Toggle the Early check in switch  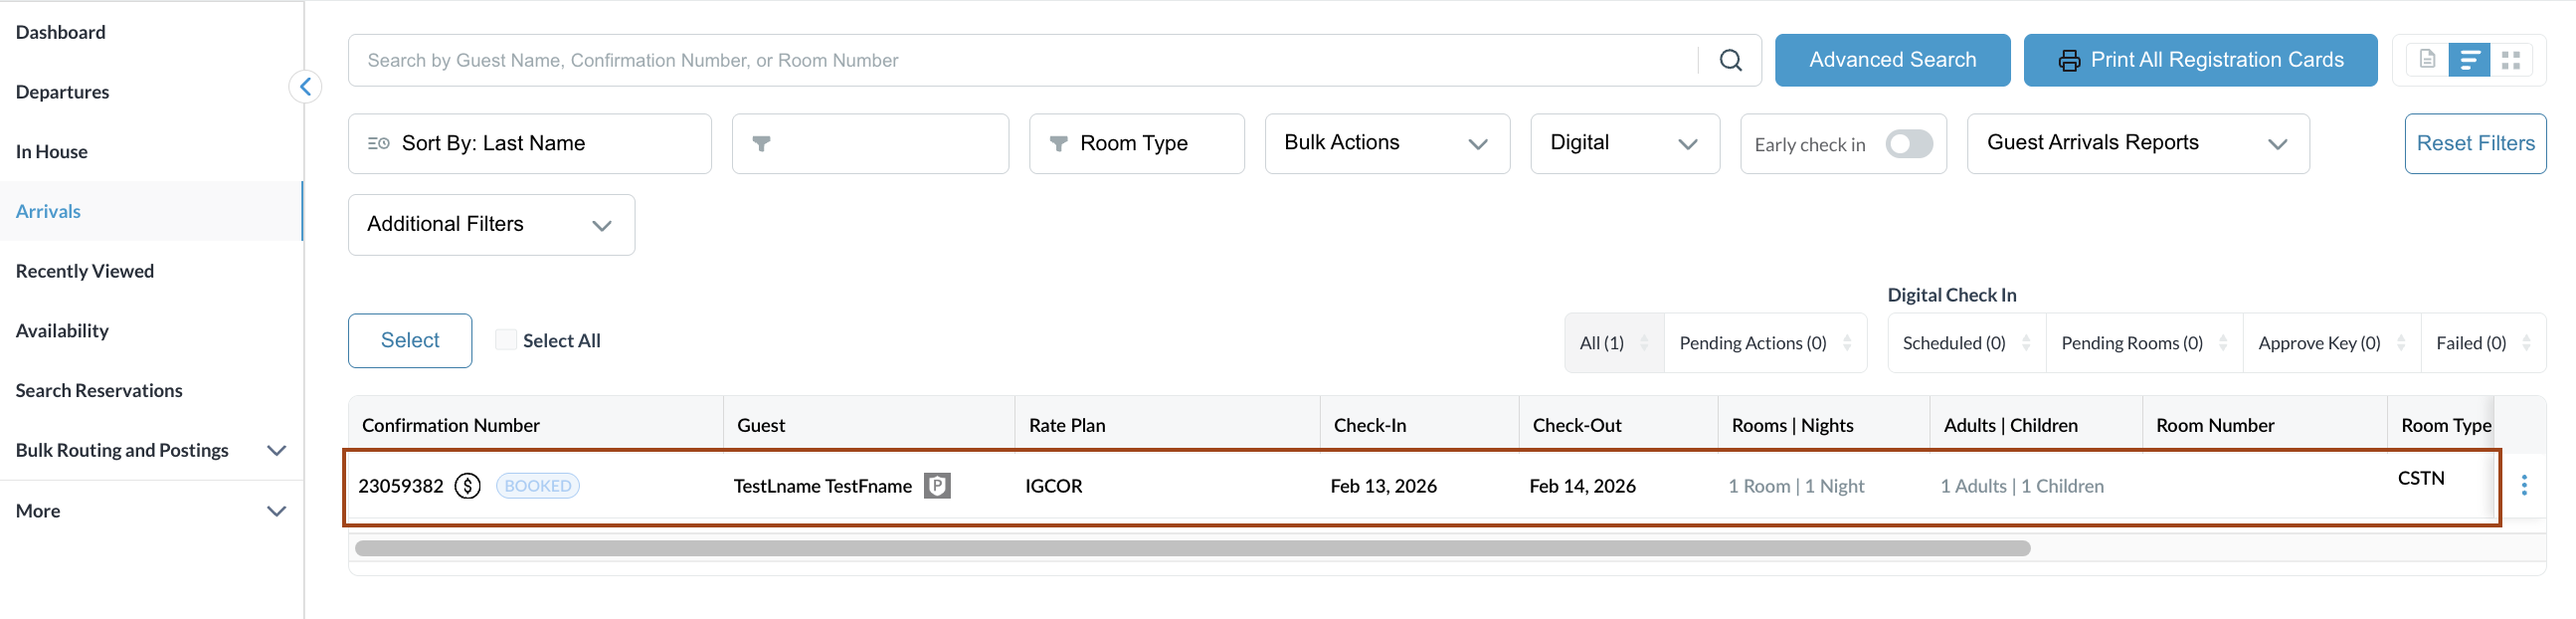1908,144
